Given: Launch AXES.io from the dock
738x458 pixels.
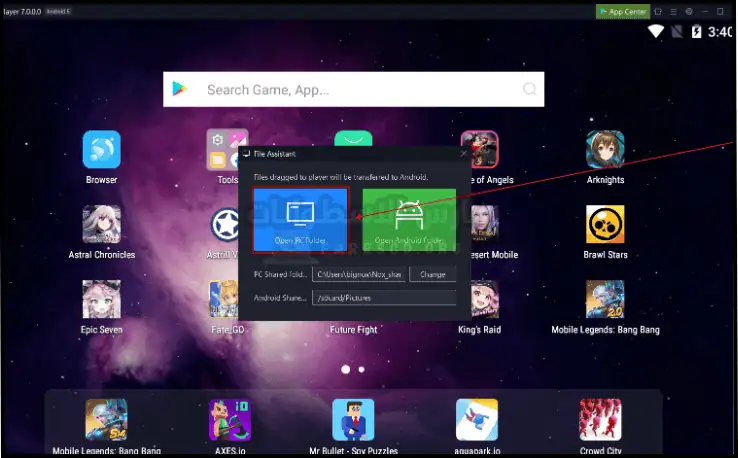Looking at the screenshot, I should [229, 420].
